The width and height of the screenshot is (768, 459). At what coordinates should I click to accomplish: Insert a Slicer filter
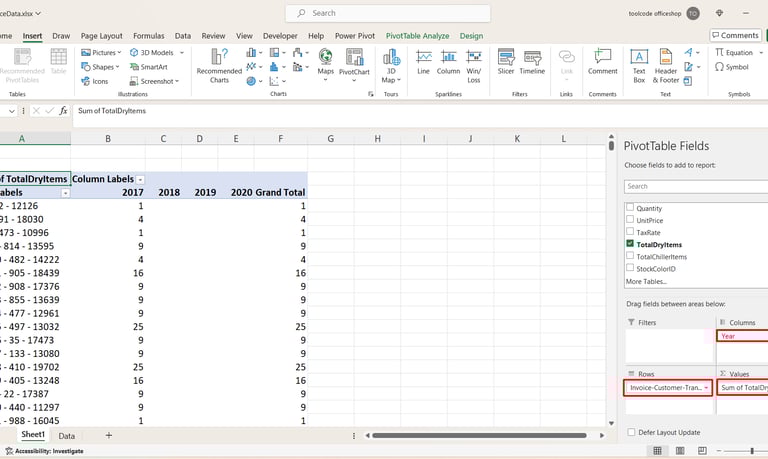click(505, 62)
